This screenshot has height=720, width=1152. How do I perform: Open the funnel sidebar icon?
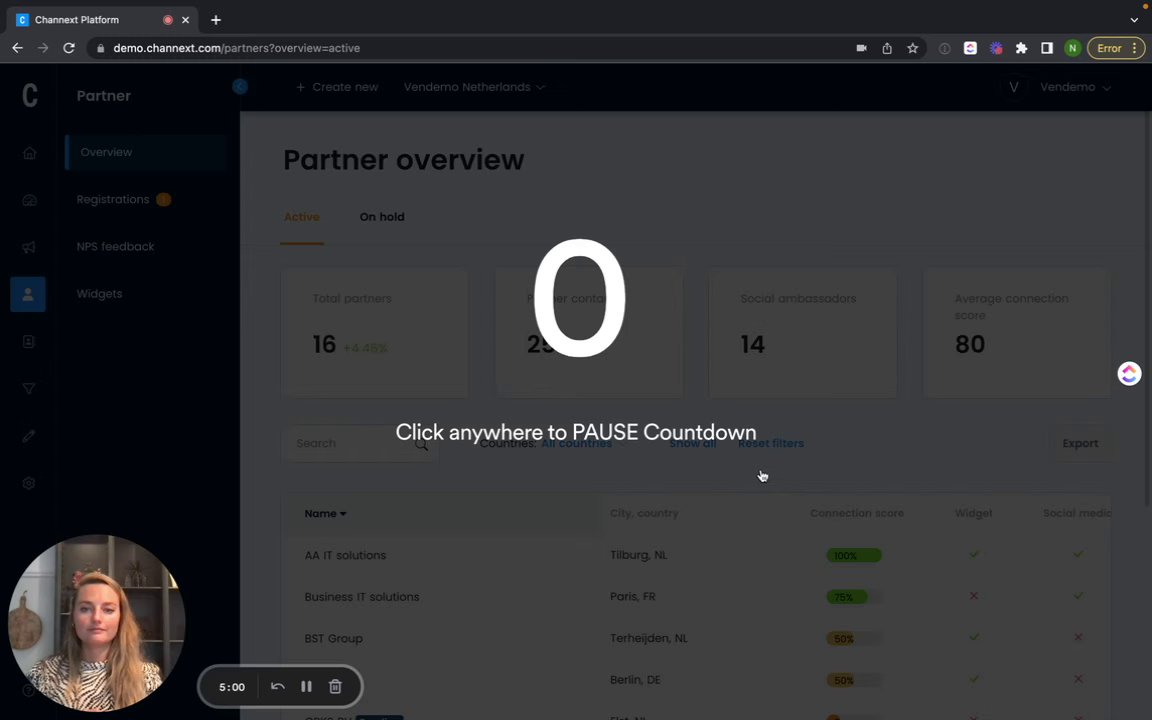(x=29, y=389)
